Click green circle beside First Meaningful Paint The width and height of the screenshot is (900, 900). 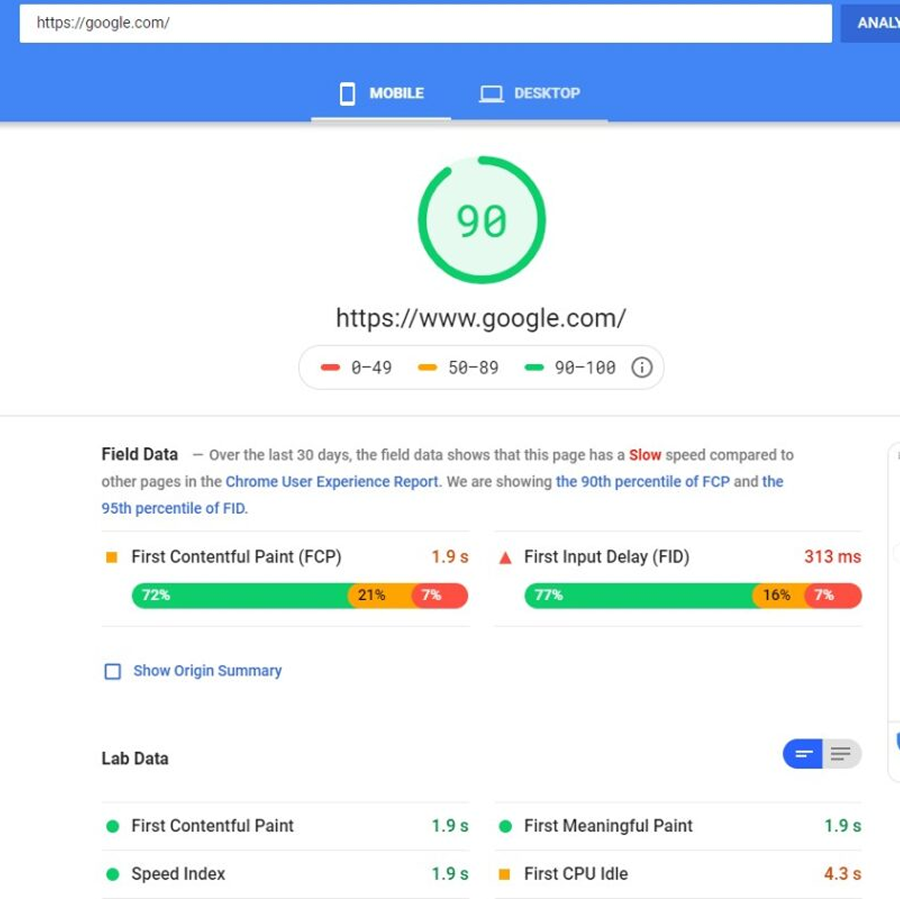(x=505, y=826)
